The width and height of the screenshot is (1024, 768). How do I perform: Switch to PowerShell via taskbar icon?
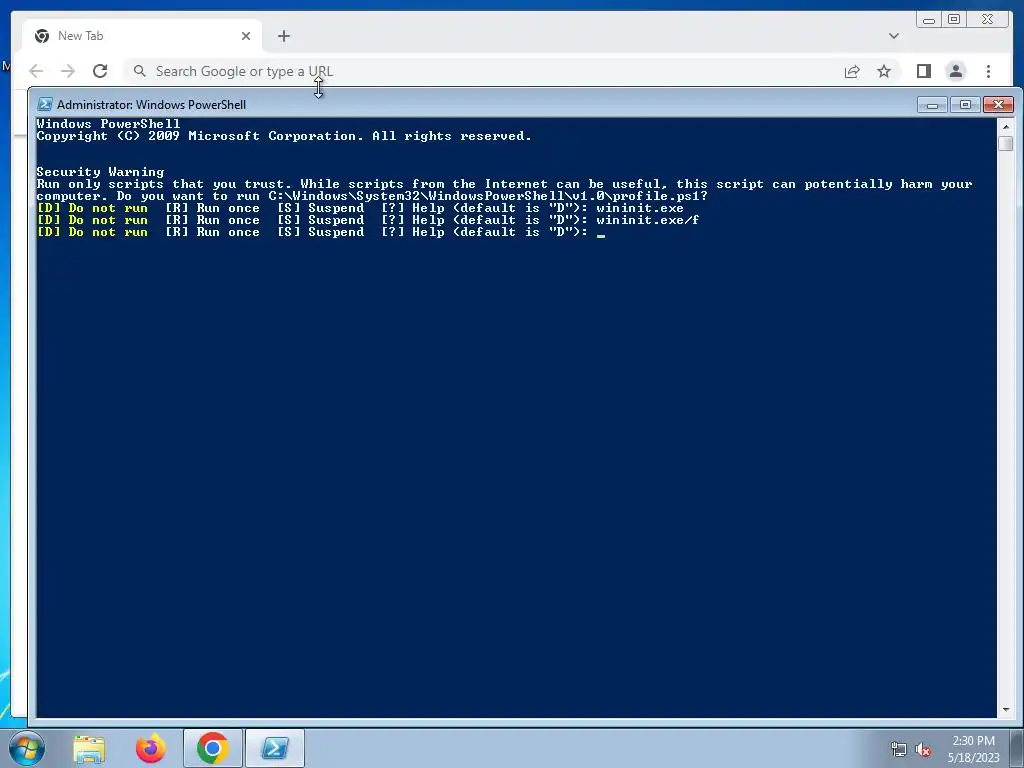coord(274,748)
